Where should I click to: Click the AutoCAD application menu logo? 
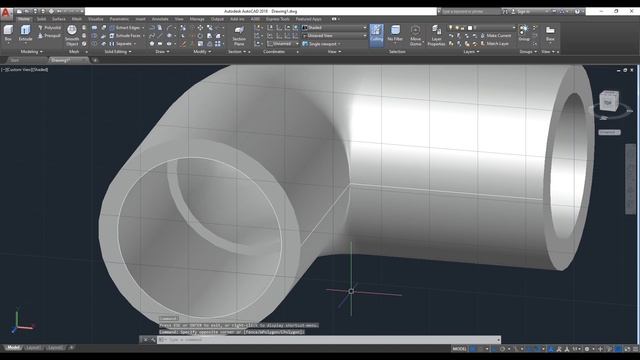(x=6, y=13)
